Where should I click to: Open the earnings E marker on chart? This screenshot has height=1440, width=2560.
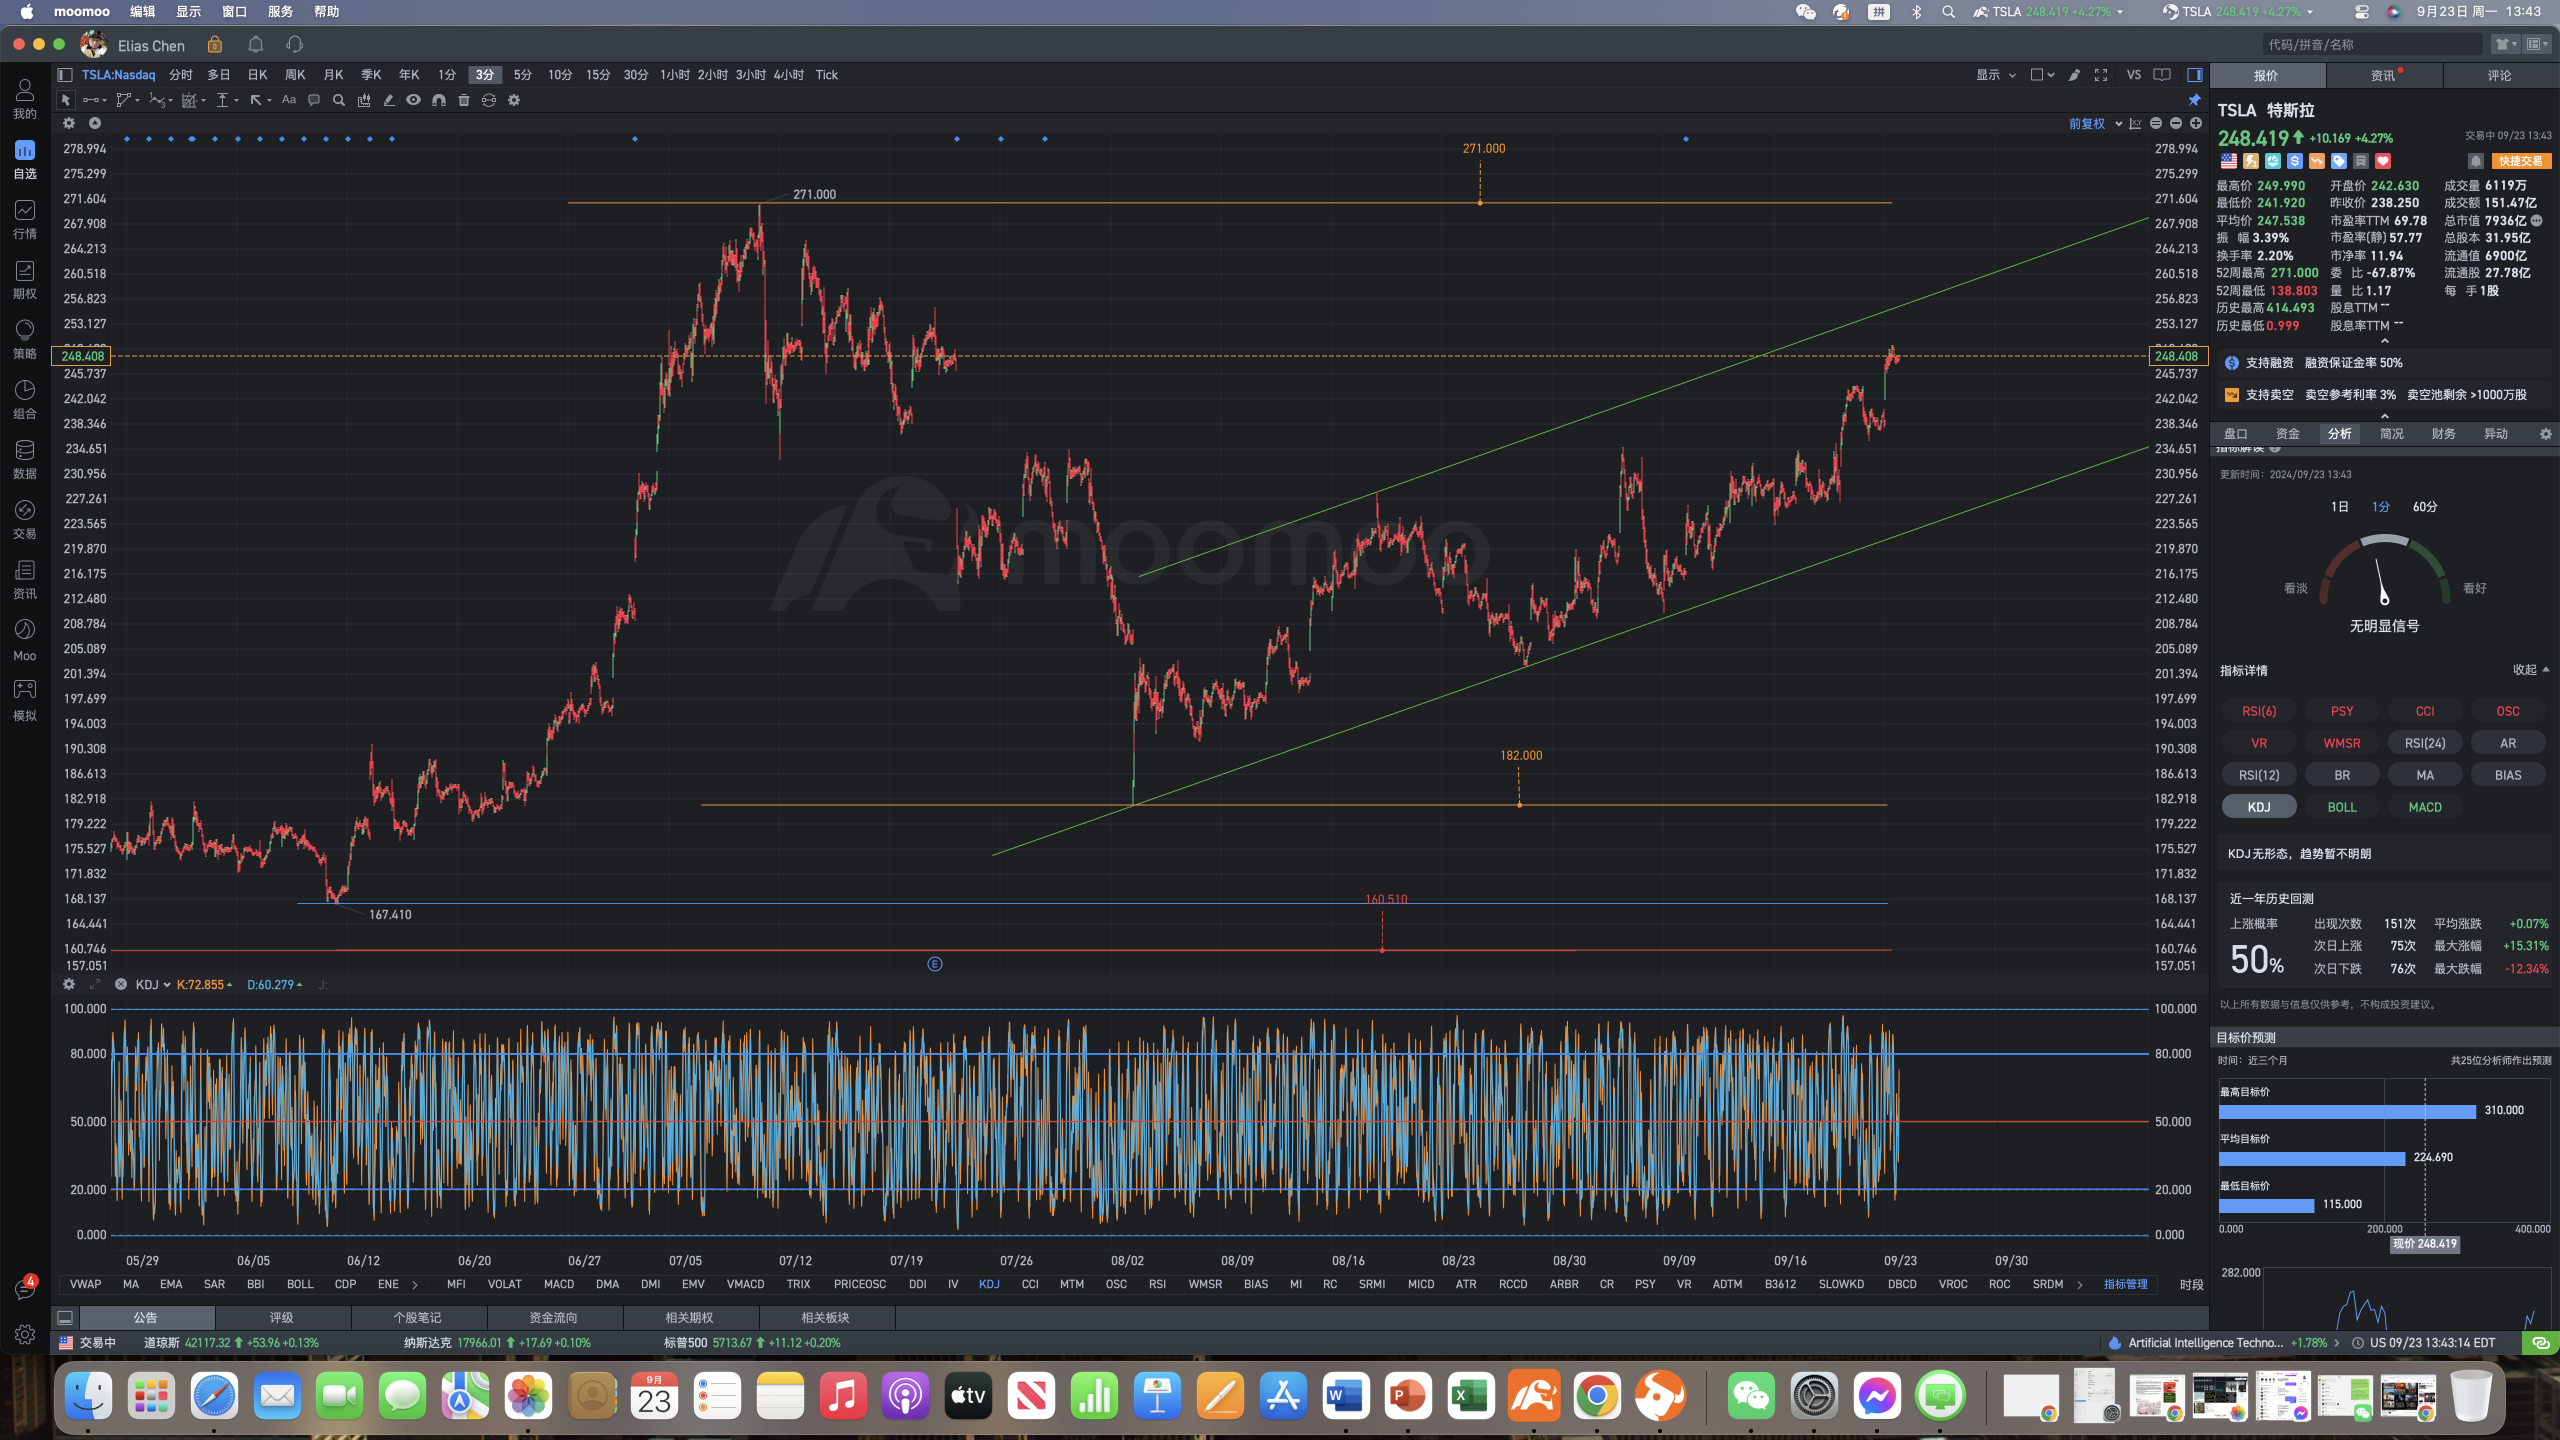tap(935, 964)
